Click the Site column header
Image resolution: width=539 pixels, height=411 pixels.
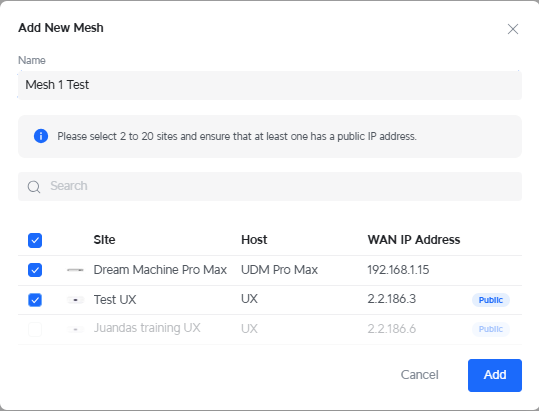click(104, 240)
